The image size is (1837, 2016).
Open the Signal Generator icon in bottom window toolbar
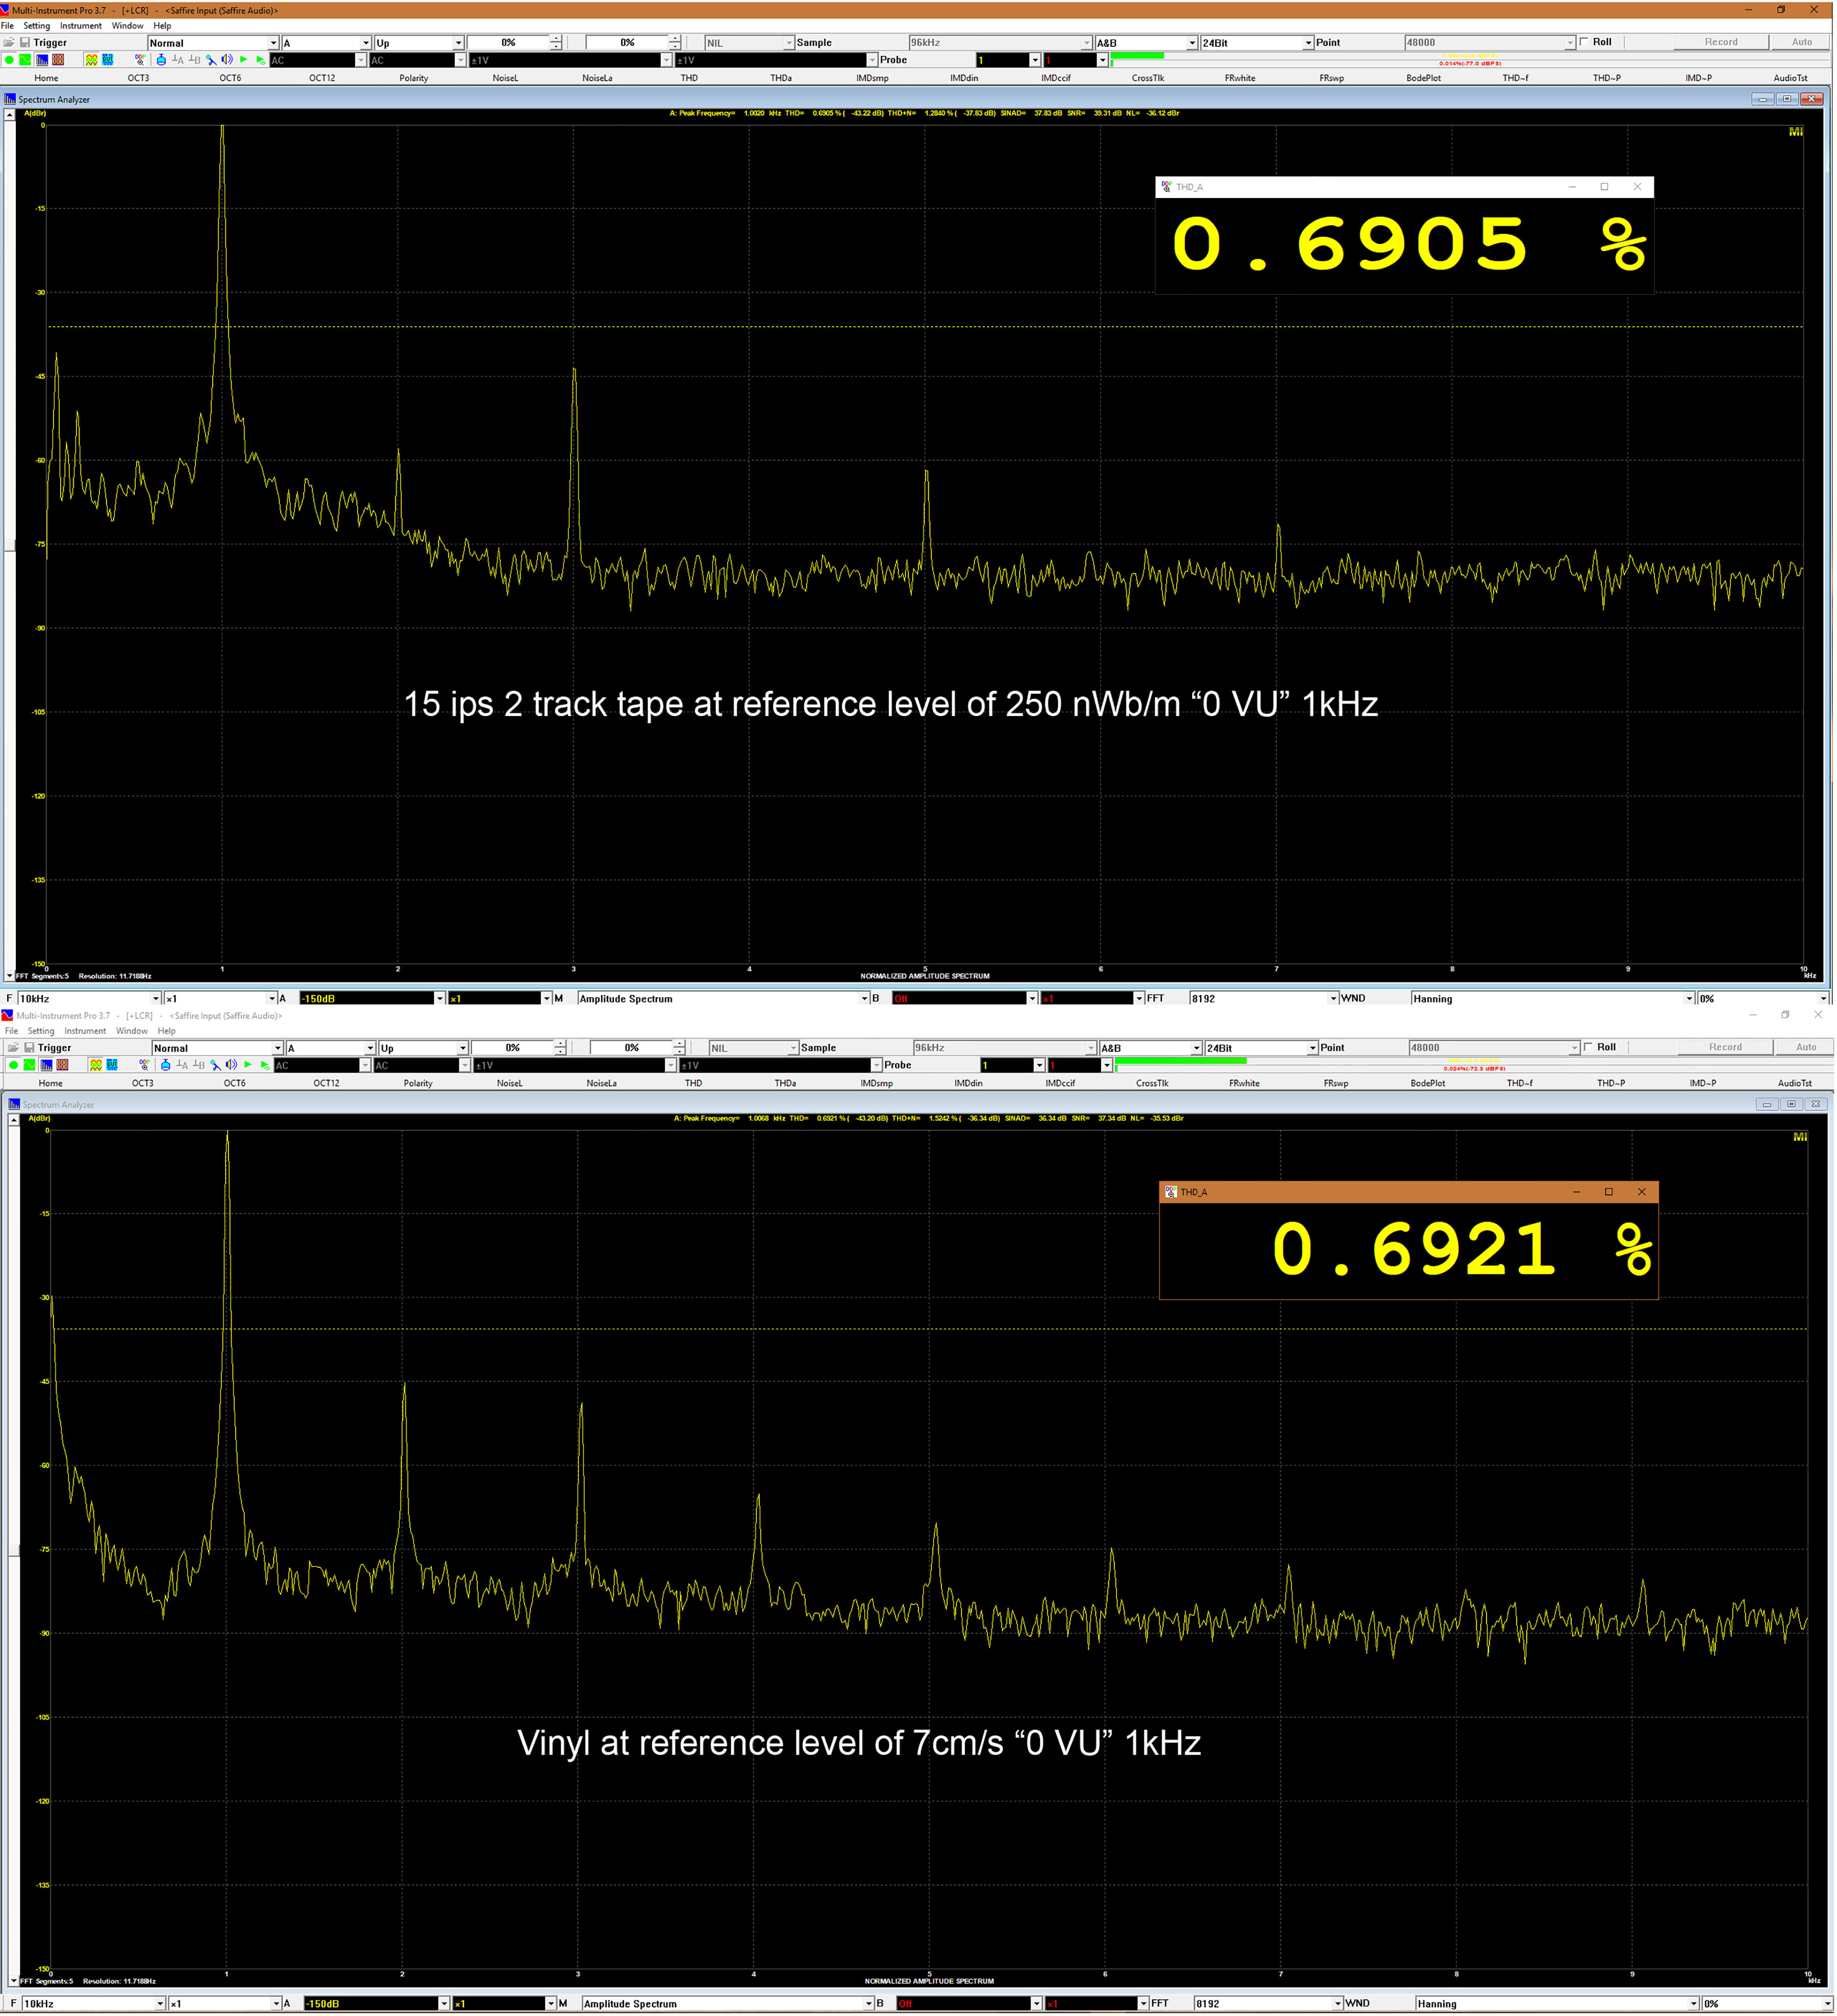(96, 1066)
